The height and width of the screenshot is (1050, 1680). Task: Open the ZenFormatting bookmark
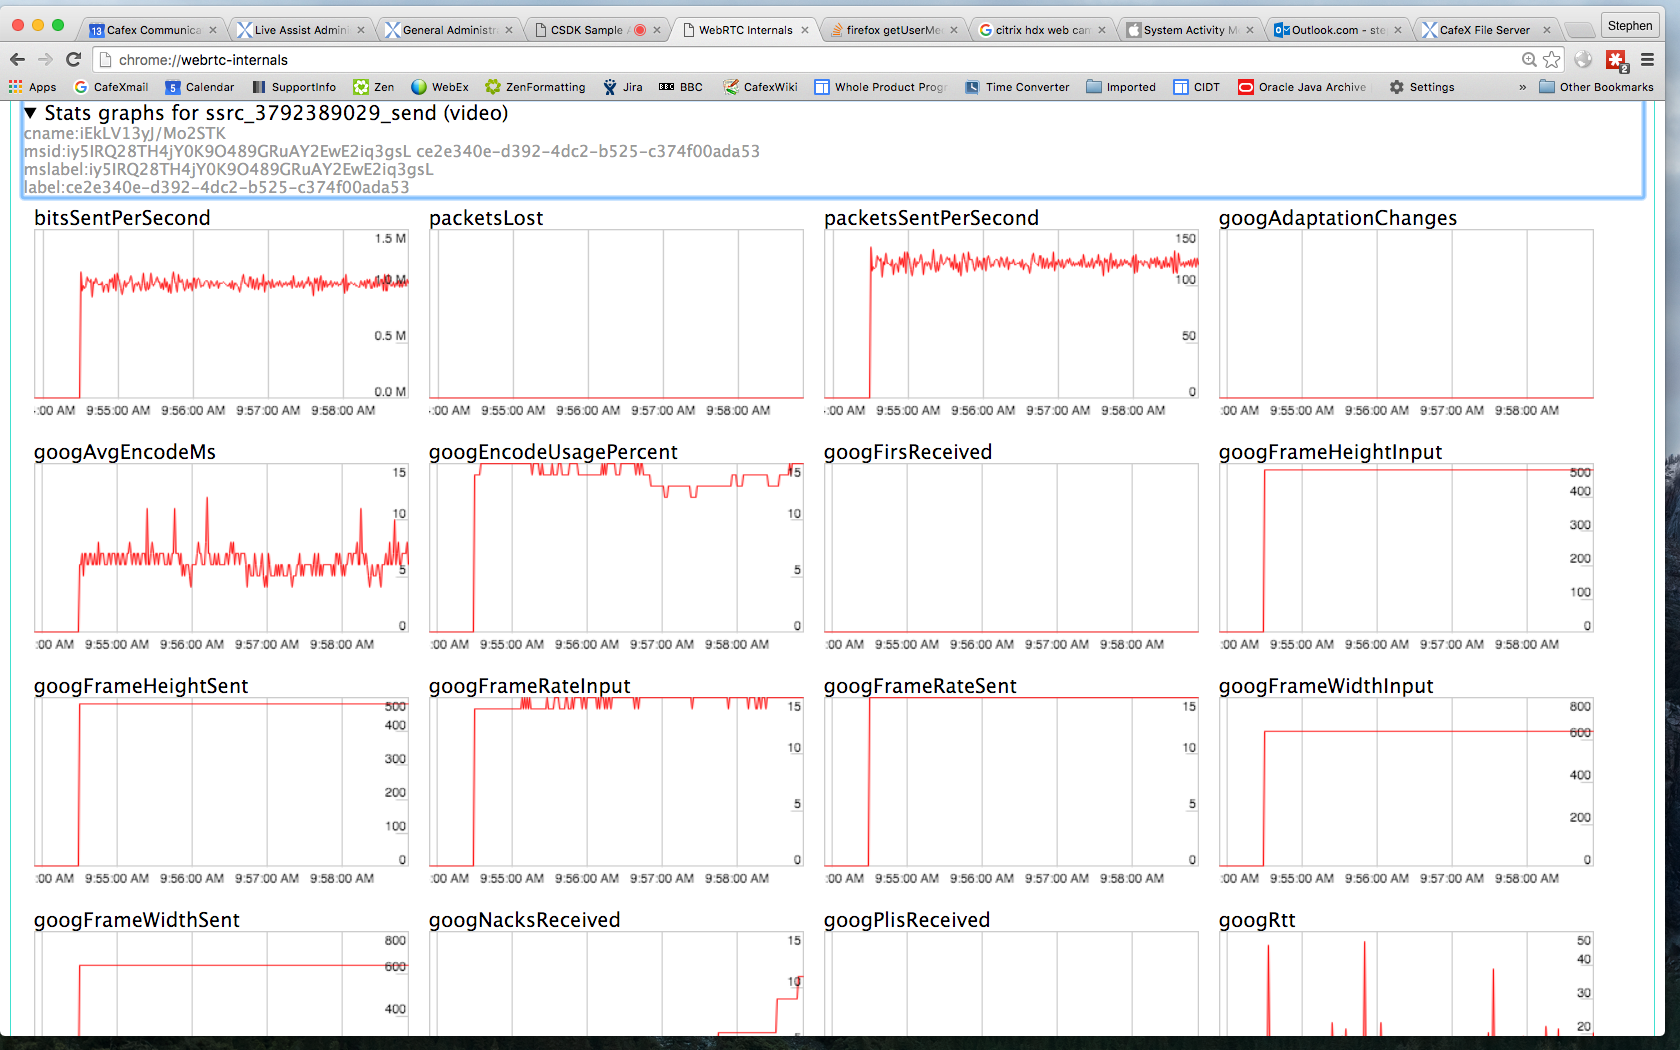[x=535, y=87]
